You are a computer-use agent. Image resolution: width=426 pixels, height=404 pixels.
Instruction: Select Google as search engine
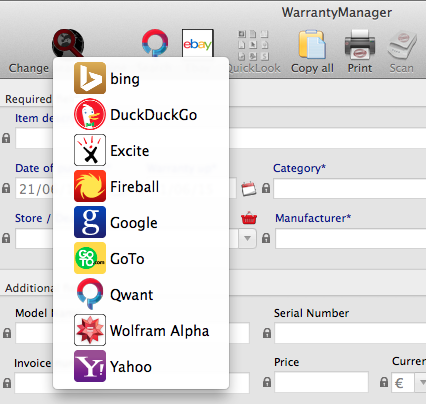click(141, 222)
